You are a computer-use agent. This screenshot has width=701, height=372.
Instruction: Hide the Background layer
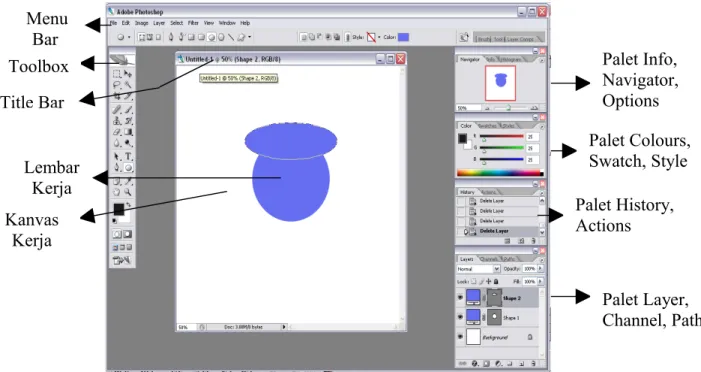(460, 337)
